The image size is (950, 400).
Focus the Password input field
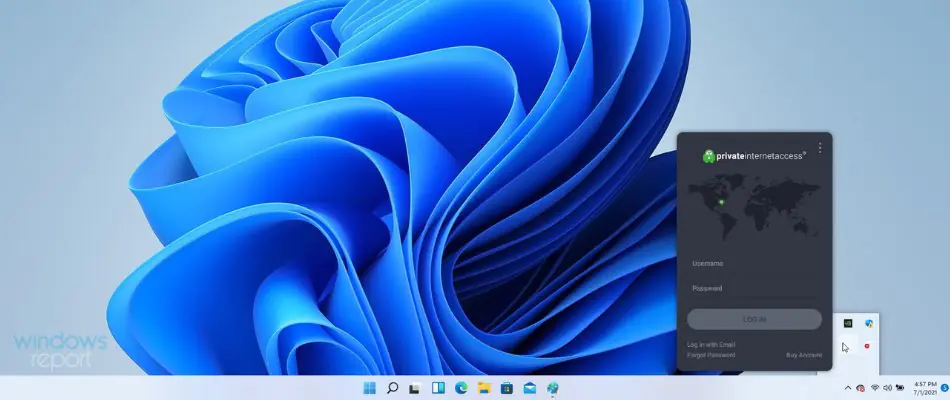pyautogui.click(x=754, y=289)
